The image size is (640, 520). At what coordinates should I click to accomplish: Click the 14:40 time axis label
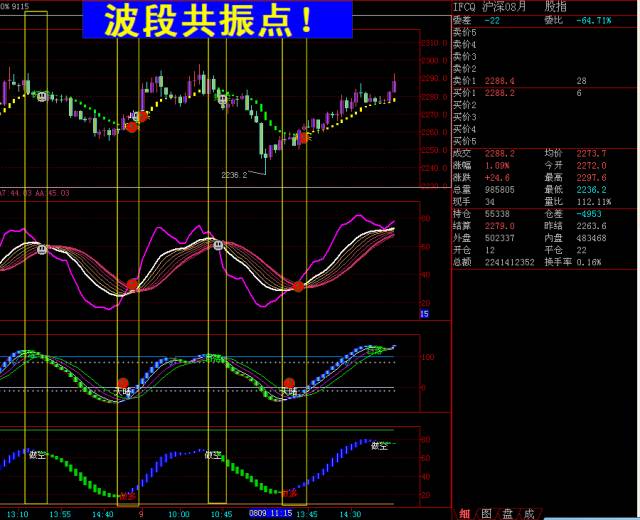(x=102, y=514)
